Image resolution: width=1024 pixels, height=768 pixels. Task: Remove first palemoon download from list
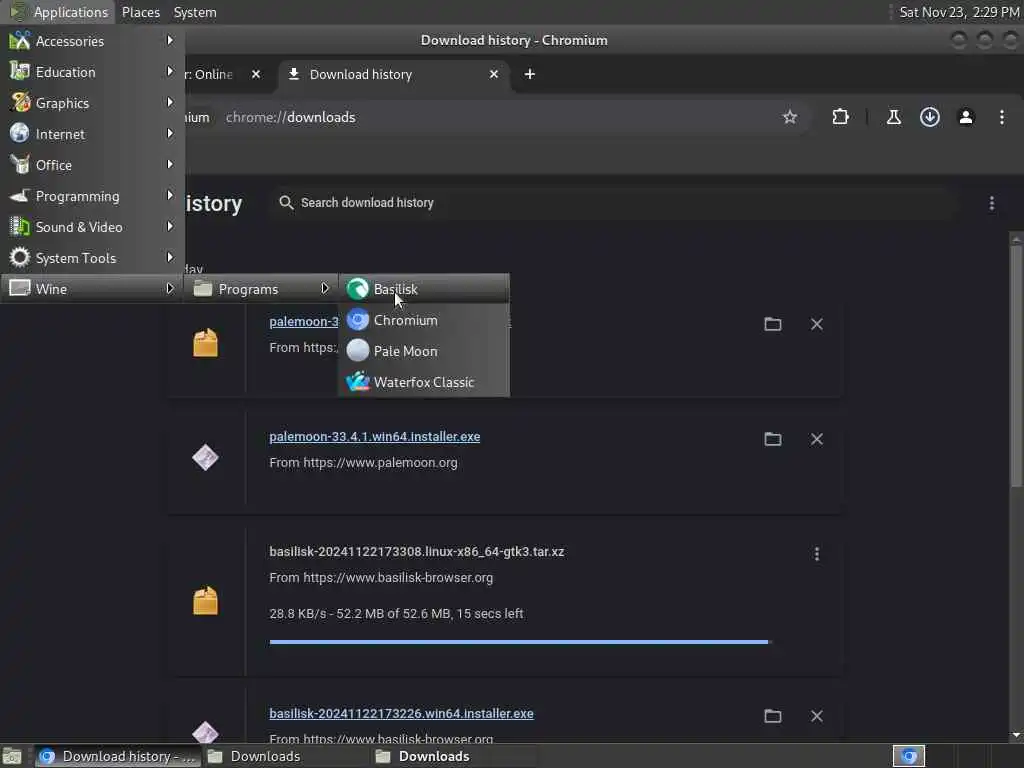coord(816,324)
